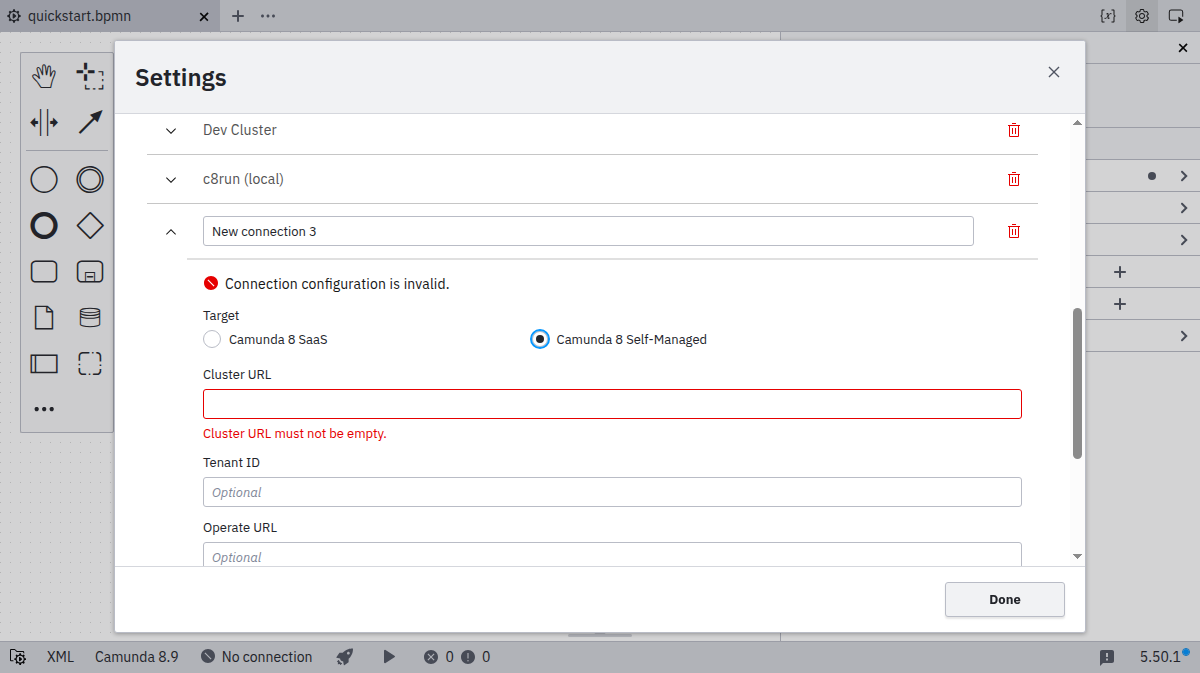Close the quickstart.bpmn tab
Image resolution: width=1200 pixels, height=673 pixels.
pyautogui.click(x=205, y=16)
